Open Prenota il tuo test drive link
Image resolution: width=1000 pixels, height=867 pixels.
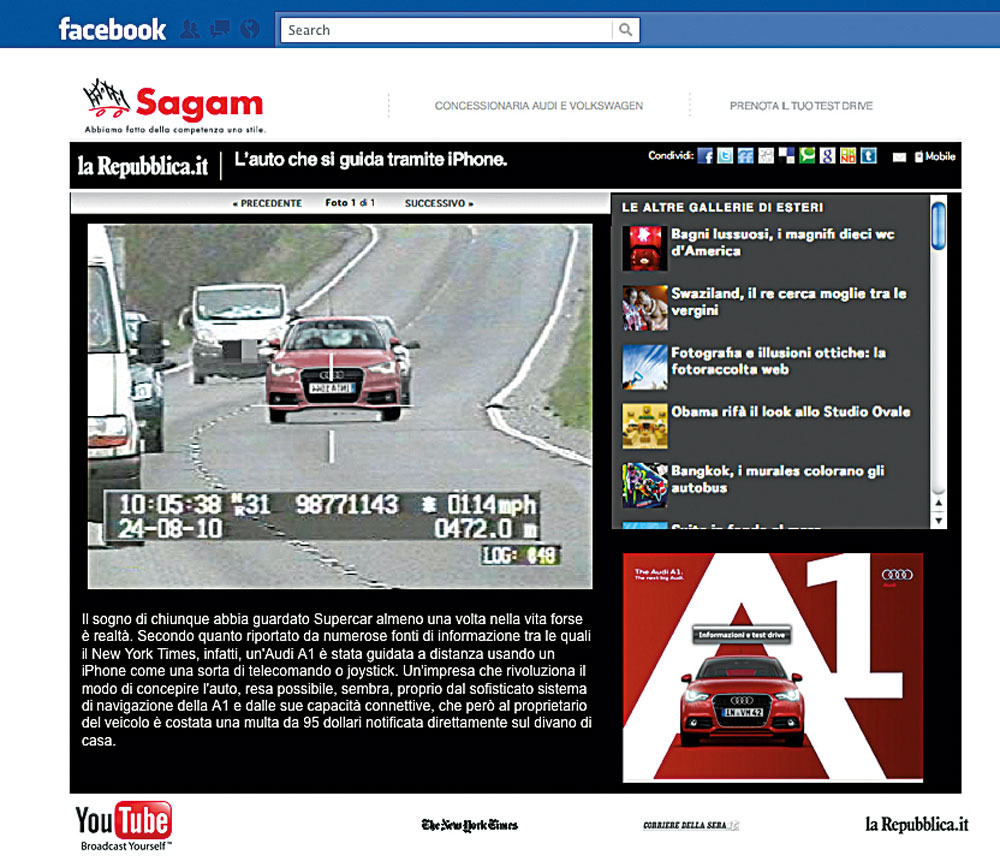801,106
